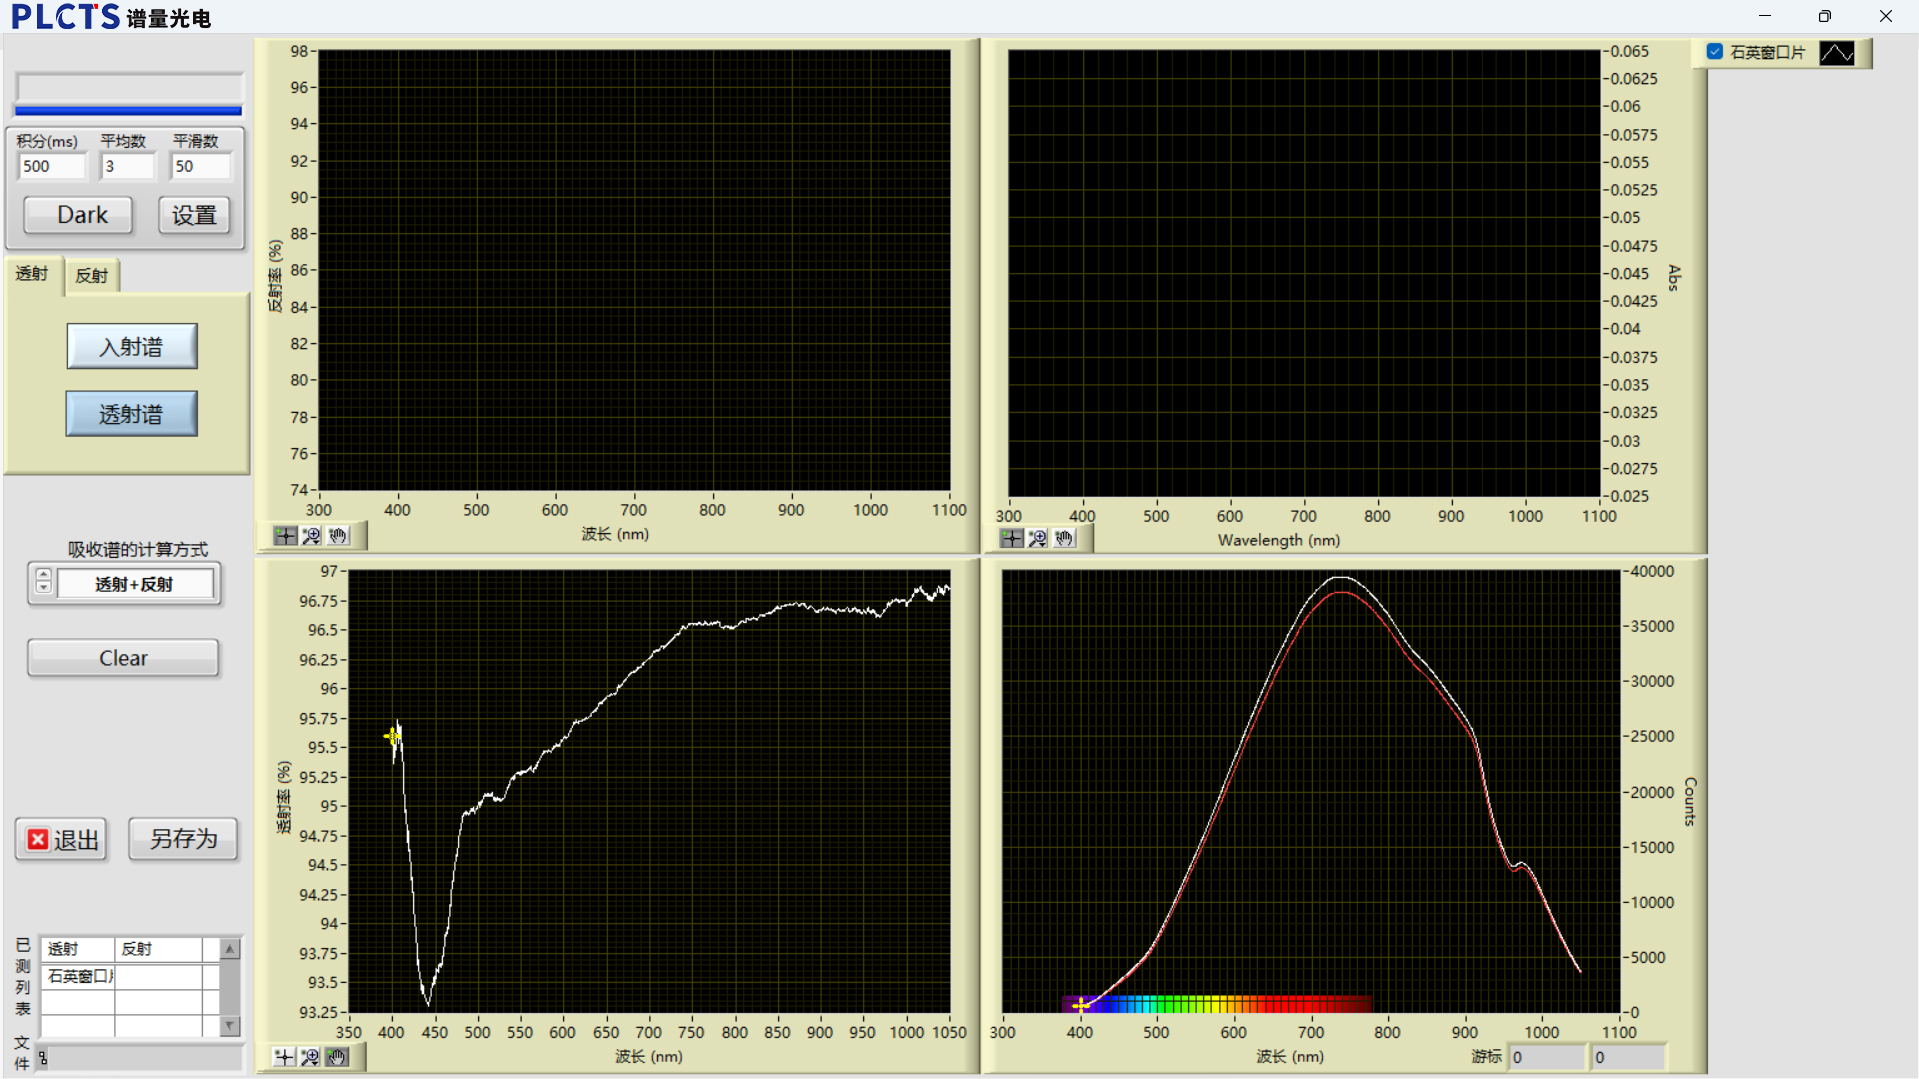Click the 积分(ms) input field showing 500
The height and width of the screenshot is (1079, 1919).
coord(52,167)
